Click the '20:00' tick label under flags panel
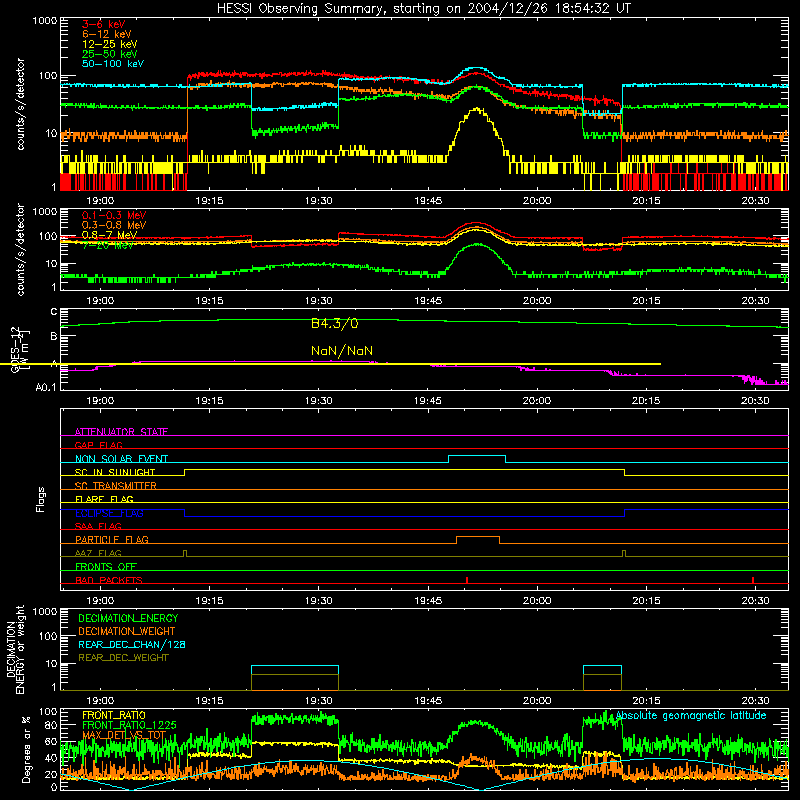The height and width of the screenshot is (800, 800). (537, 601)
